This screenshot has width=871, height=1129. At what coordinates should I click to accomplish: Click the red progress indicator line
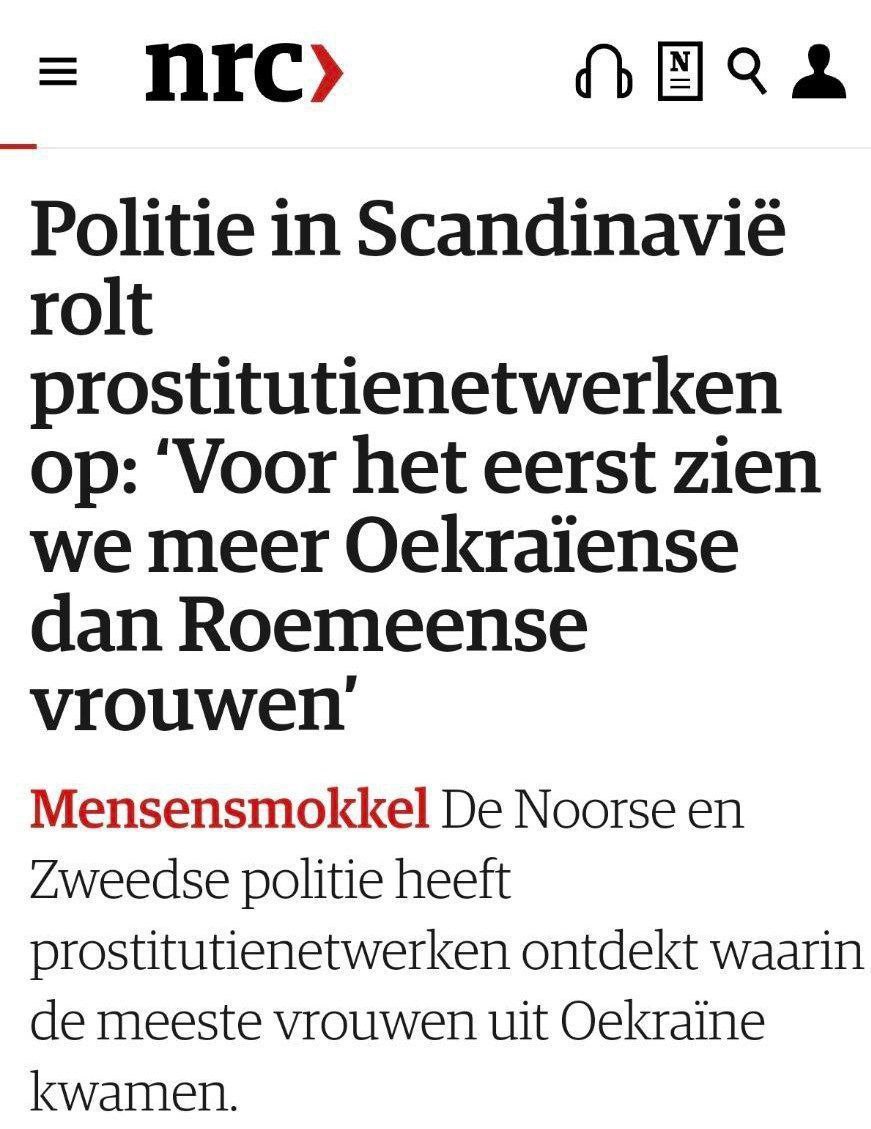click(x=18, y=146)
